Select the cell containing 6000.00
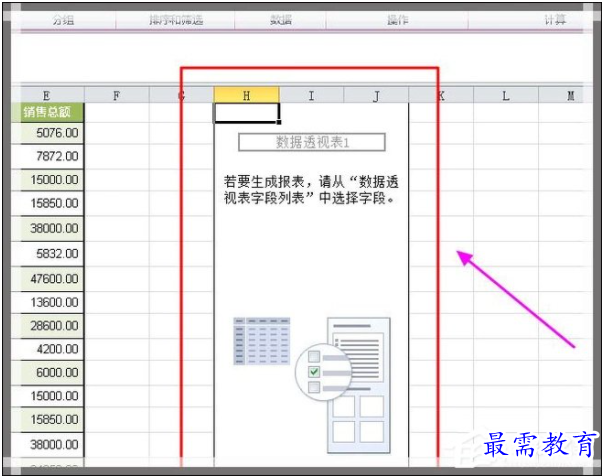The image size is (605, 476). [x=48, y=373]
